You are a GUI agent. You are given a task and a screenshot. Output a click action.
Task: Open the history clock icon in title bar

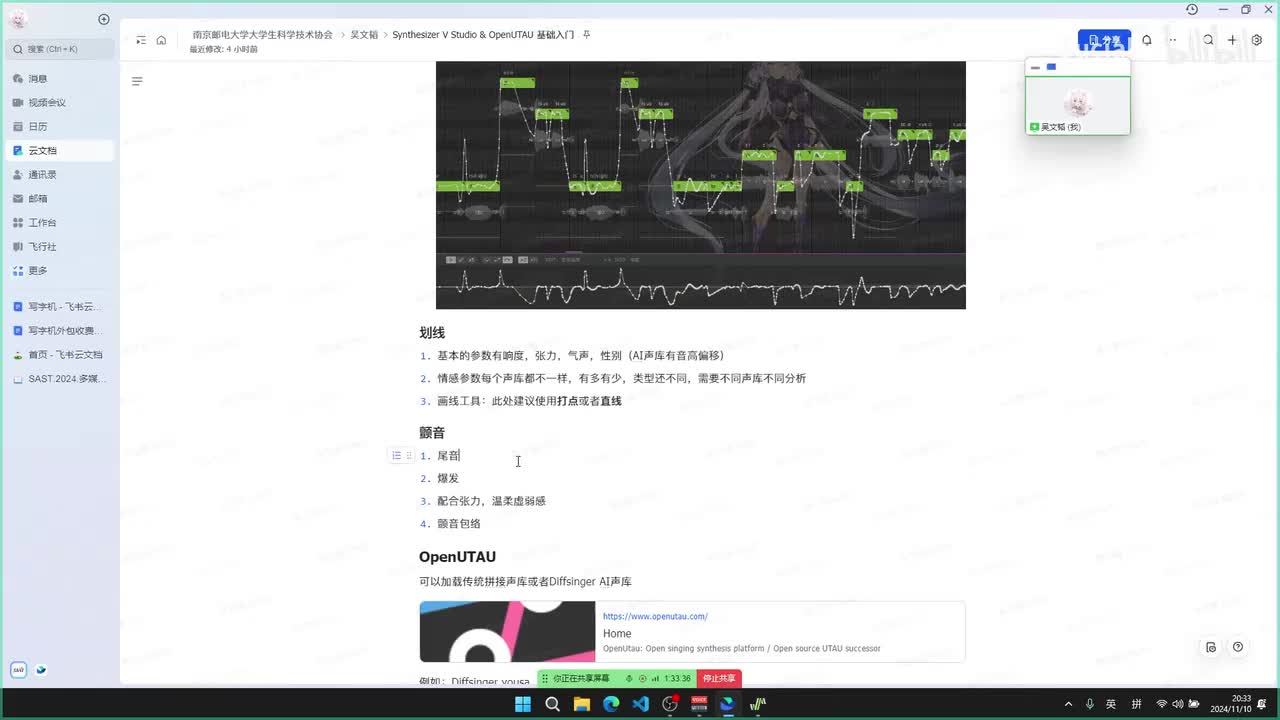coord(1192,9)
